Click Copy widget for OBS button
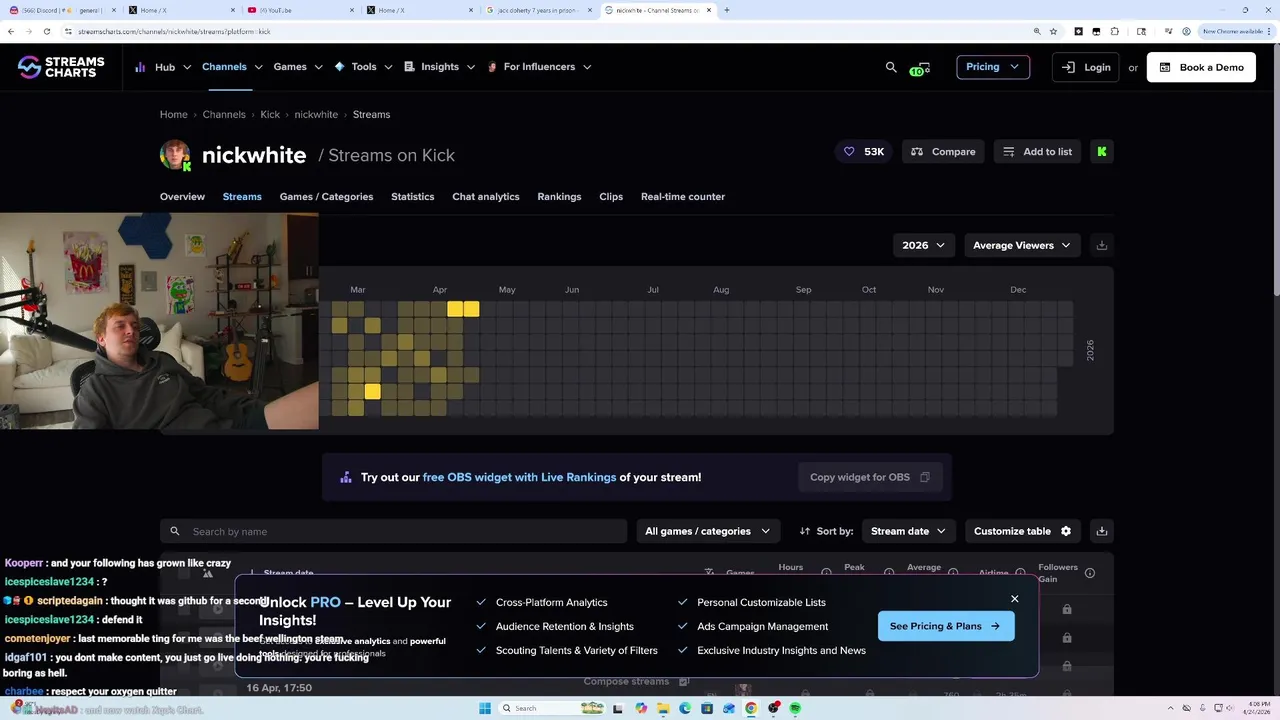 point(870,477)
